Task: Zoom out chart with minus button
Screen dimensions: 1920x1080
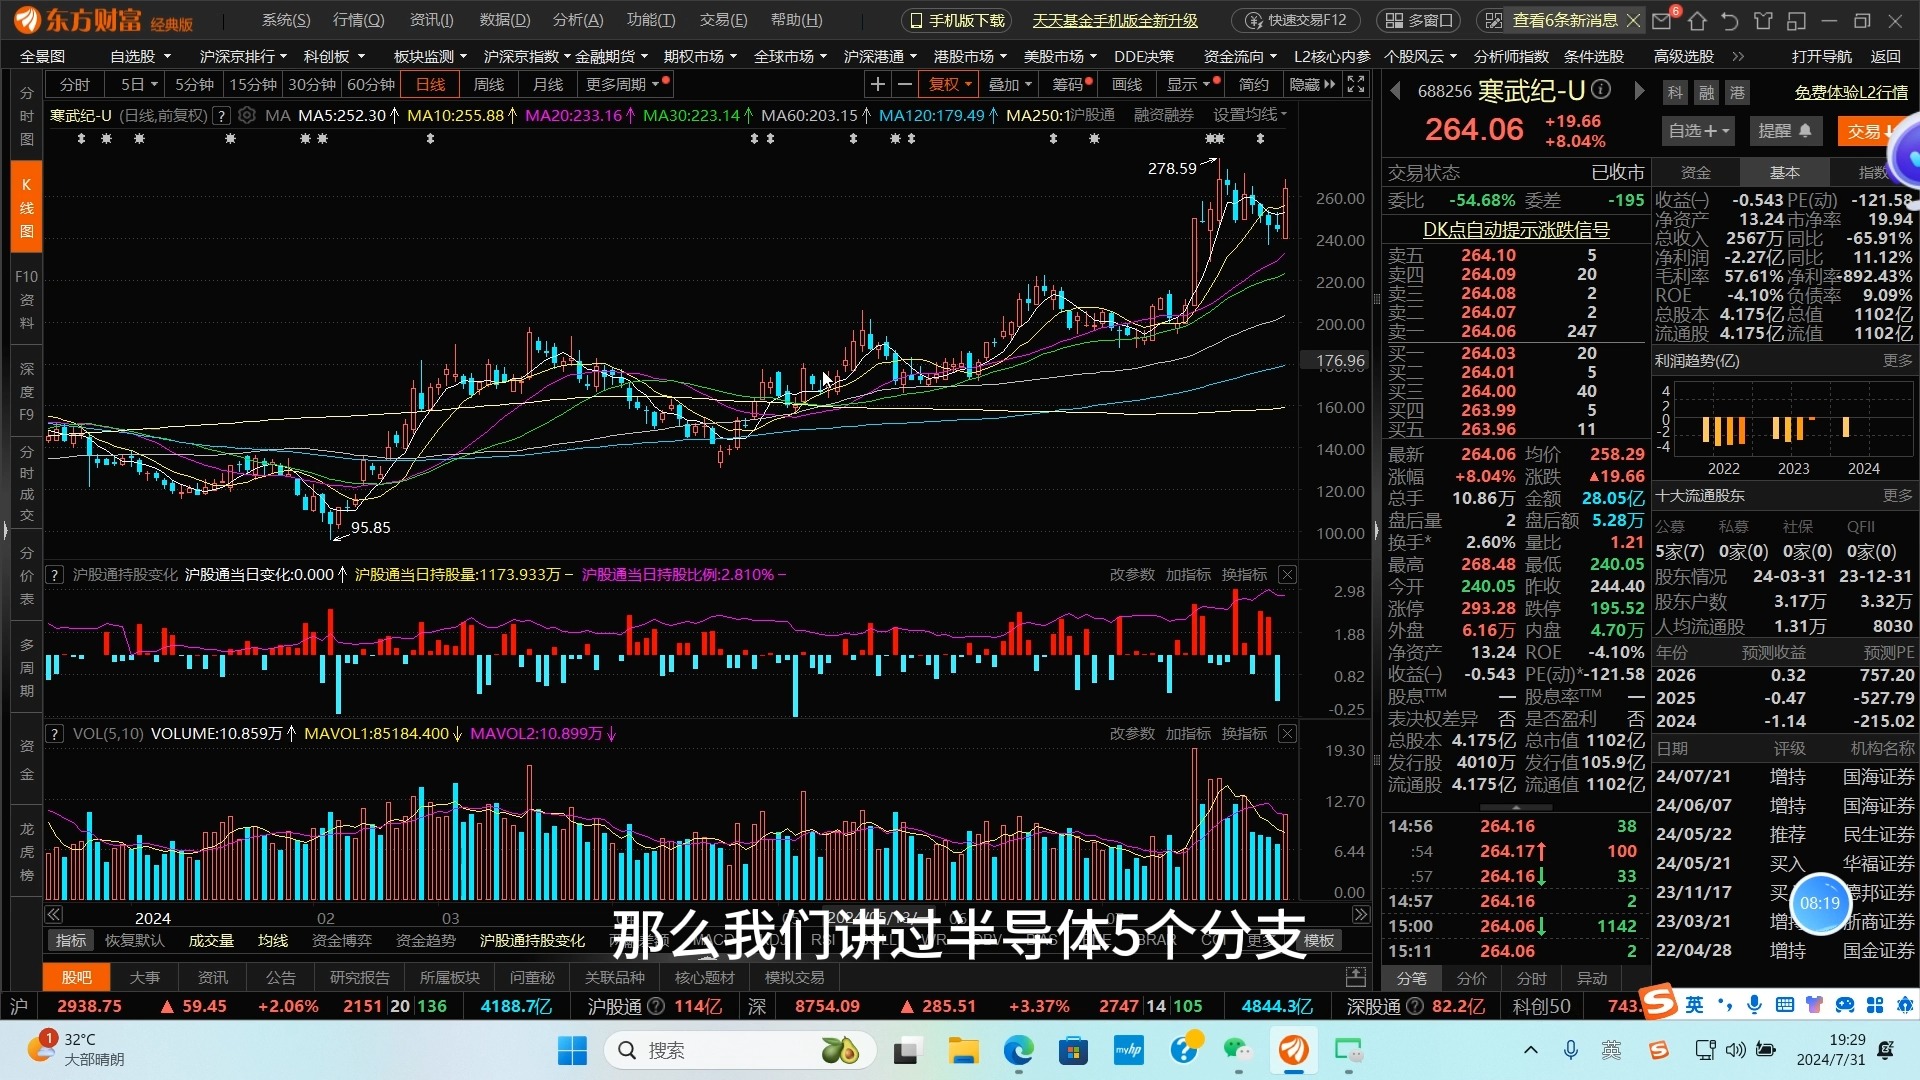Action: [x=904, y=85]
